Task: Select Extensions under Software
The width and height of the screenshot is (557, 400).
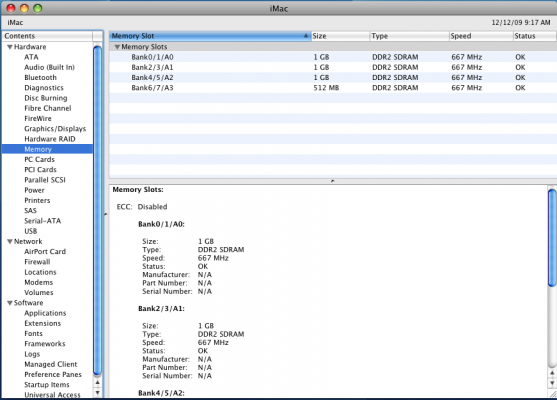Action: point(43,323)
